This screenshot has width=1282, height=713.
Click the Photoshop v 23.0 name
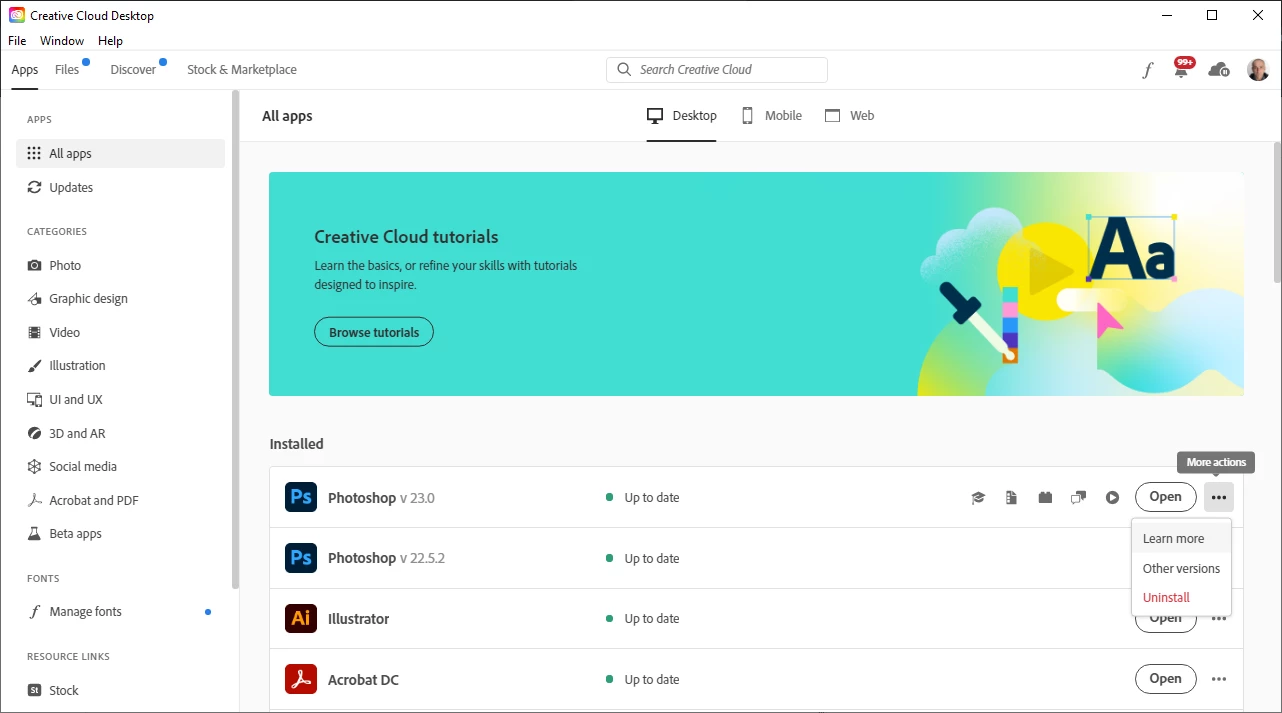tap(381, 498)
